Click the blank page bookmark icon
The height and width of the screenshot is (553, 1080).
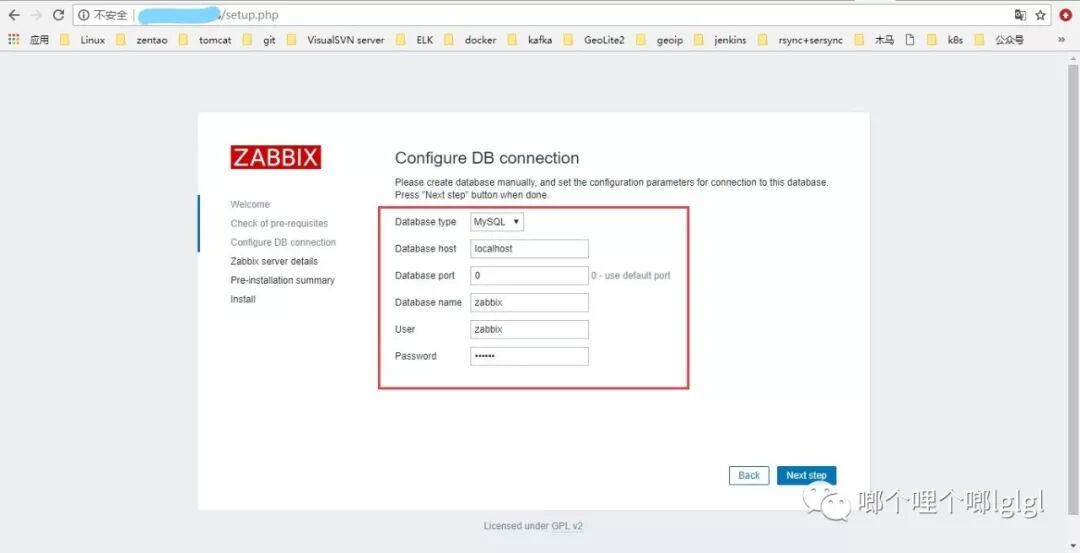point(910,40)
